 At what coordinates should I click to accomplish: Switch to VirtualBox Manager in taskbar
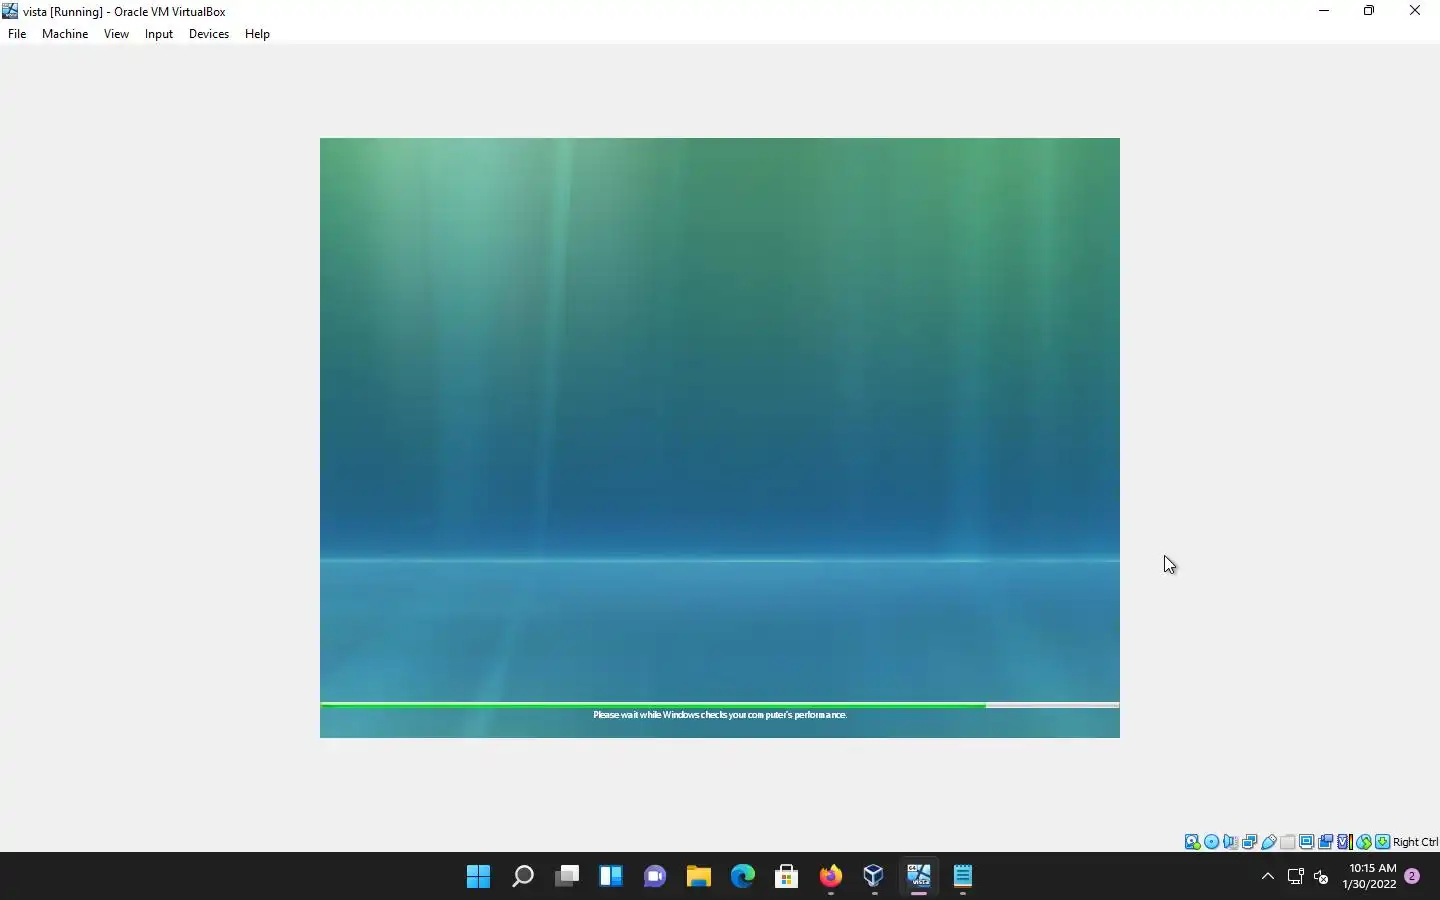[x=875, y=877]
